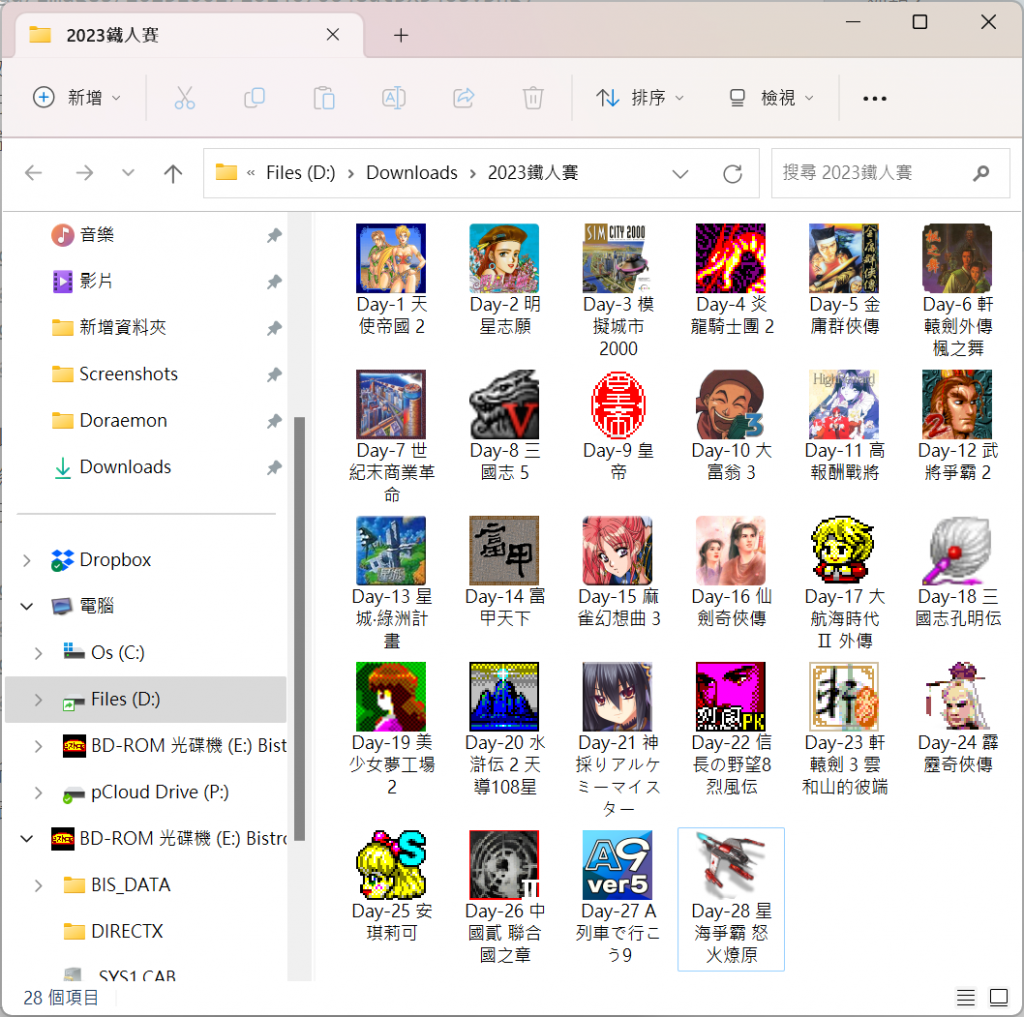Select Day-24 霹靂奇俠傳 item
The image size is (1024, 1017).
[x=957, y=718]
